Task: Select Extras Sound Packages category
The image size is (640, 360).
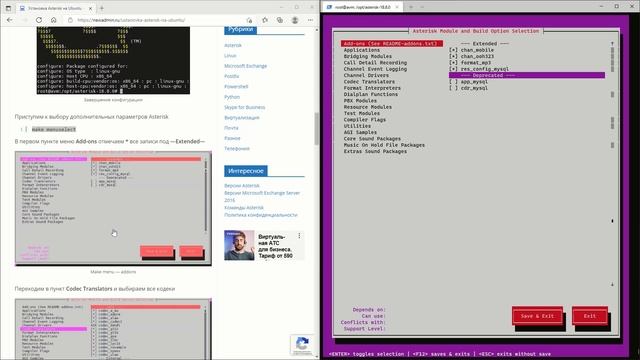Action: click(375, 151)
